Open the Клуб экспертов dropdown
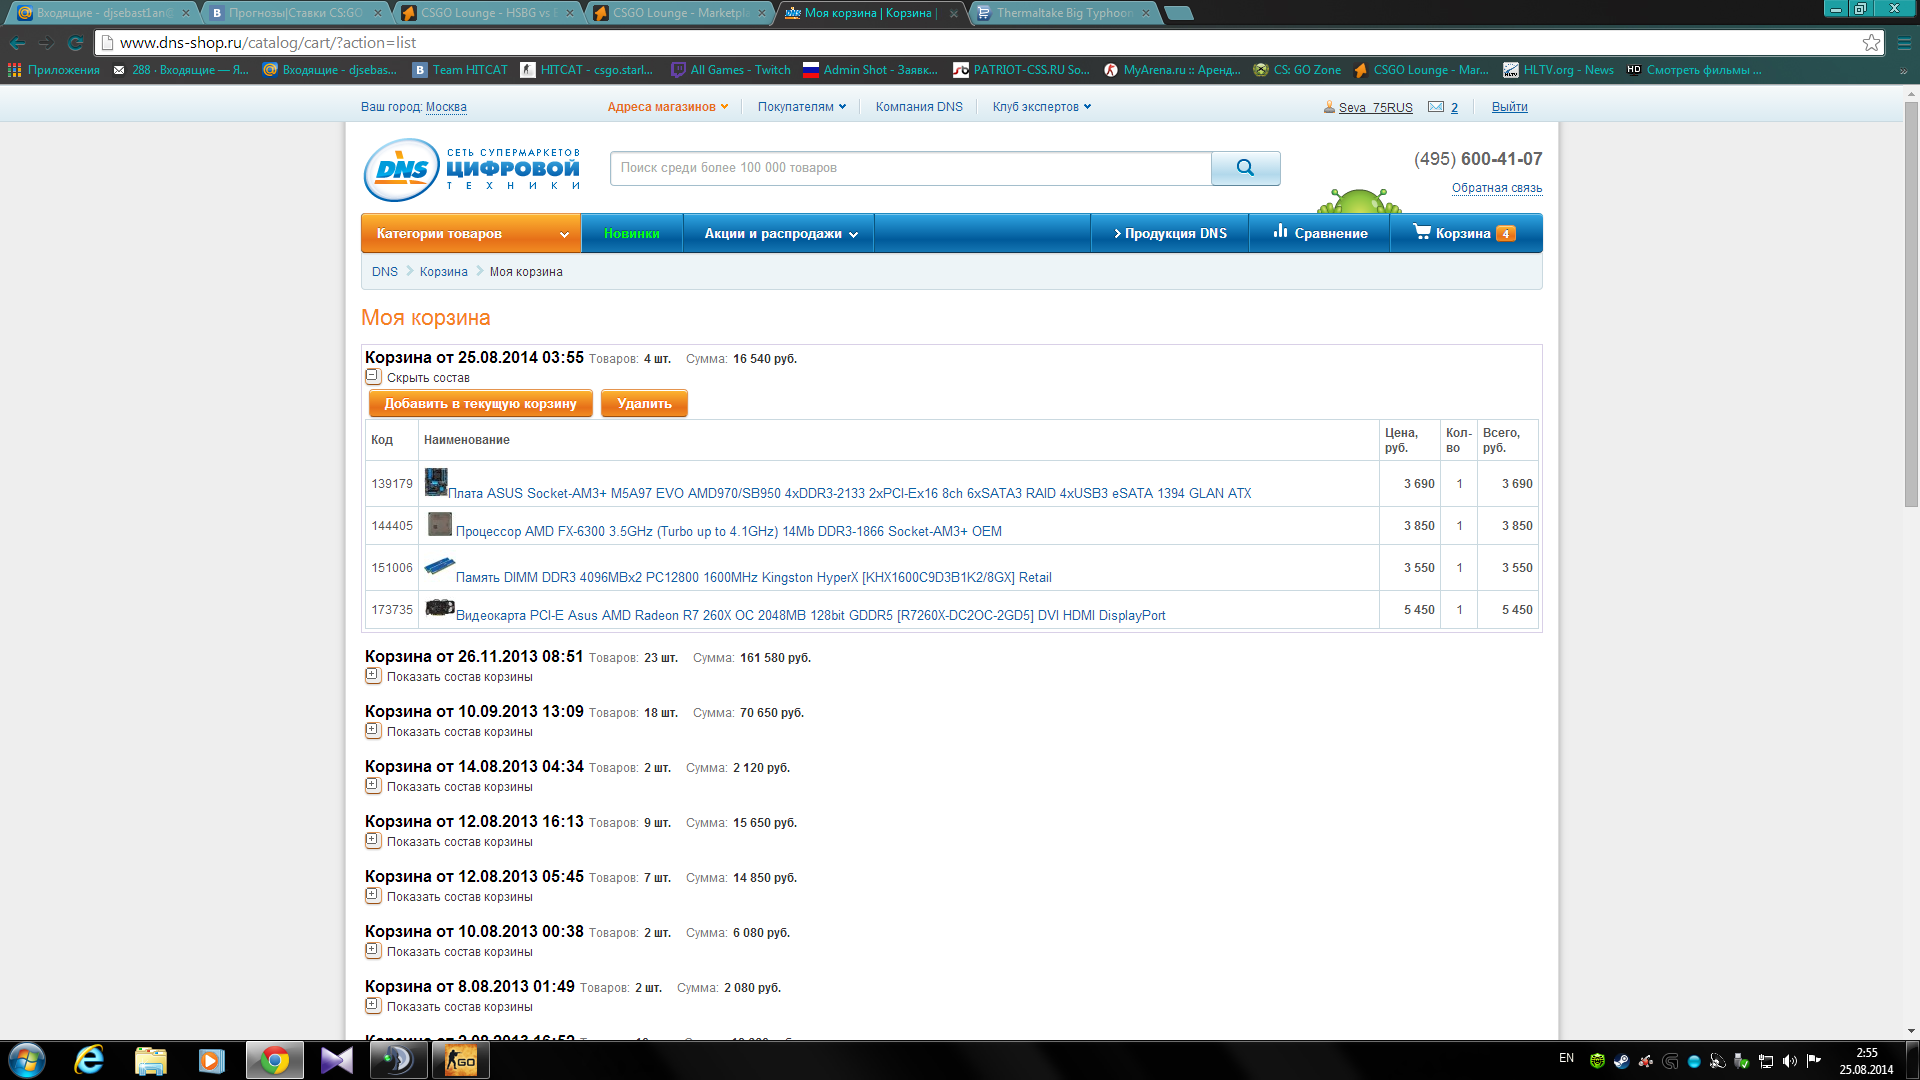Image resolution: width=1920 pixels, height=1080 pixels. (x=1042, y=107)
